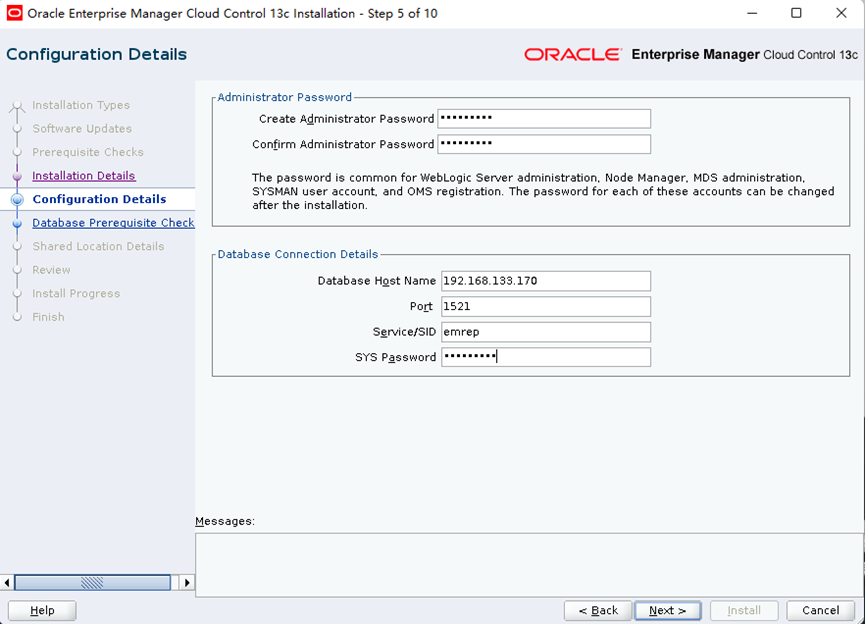Select the Installation Types step
The image size is (865, 624).
[x=81, y=105]
